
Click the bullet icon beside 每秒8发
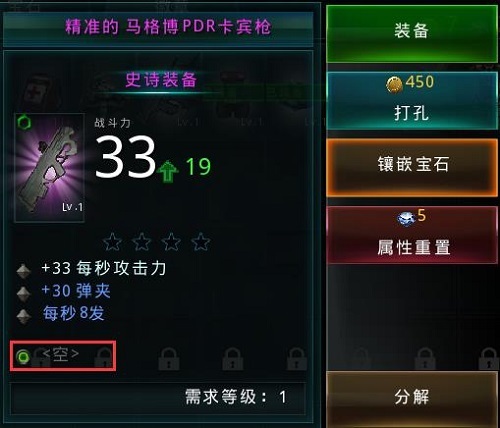click(x=24, y=317)
